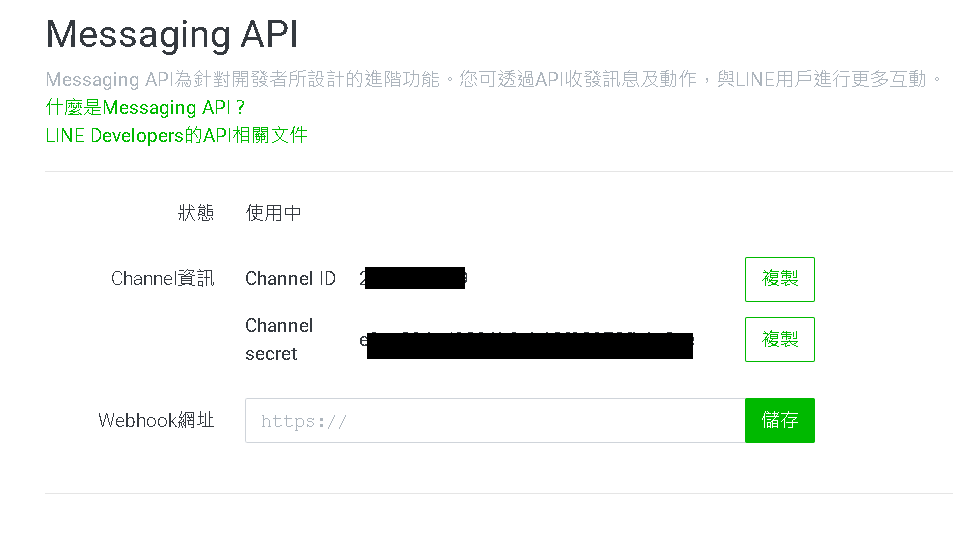Click the gray Messaging API description paragraph
This screenshot has height=534, width=953.
pos(494,79)
